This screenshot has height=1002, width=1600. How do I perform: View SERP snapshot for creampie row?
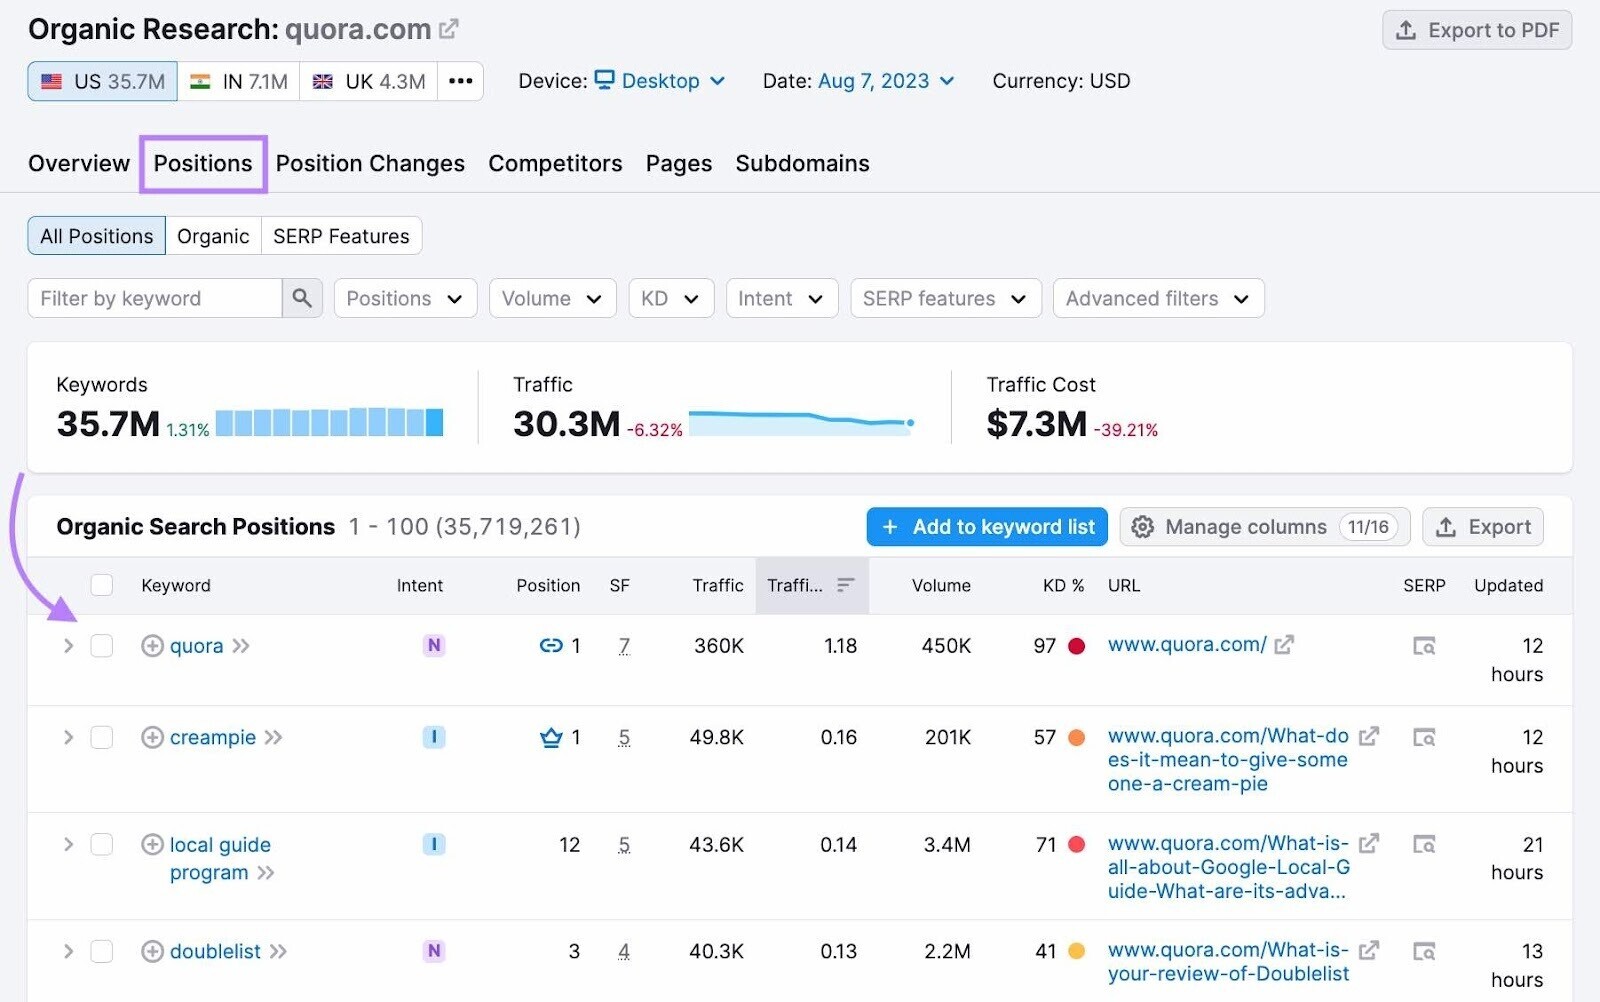click(1424, 737)
